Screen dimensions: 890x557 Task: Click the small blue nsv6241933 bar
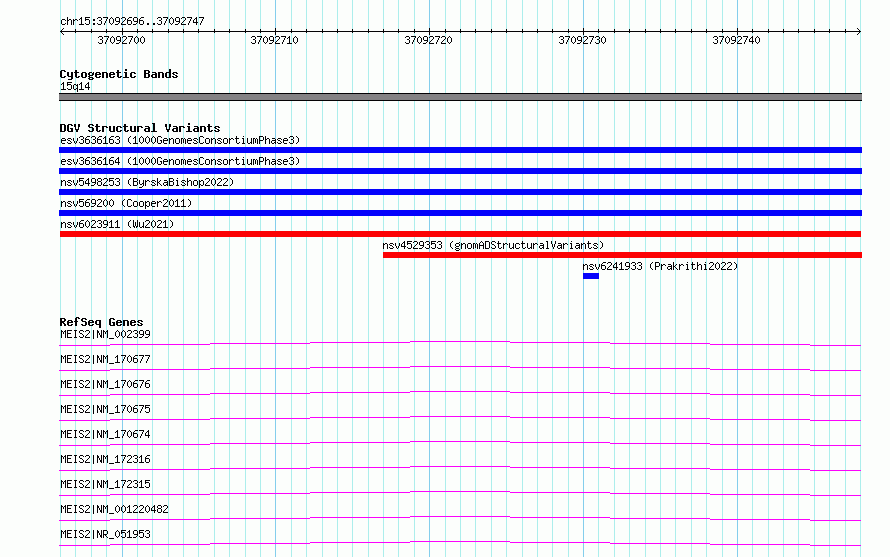pos(591,276)
